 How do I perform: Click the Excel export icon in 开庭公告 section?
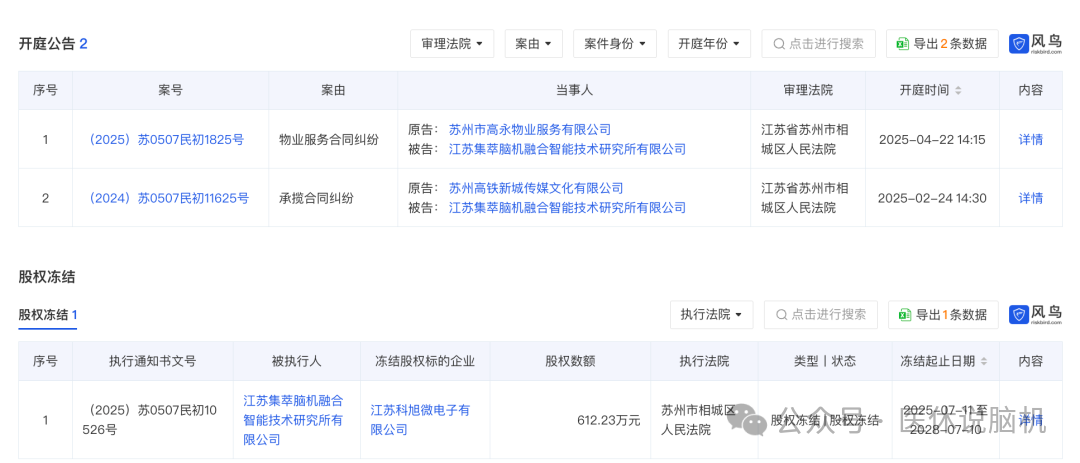click(902, 44)
